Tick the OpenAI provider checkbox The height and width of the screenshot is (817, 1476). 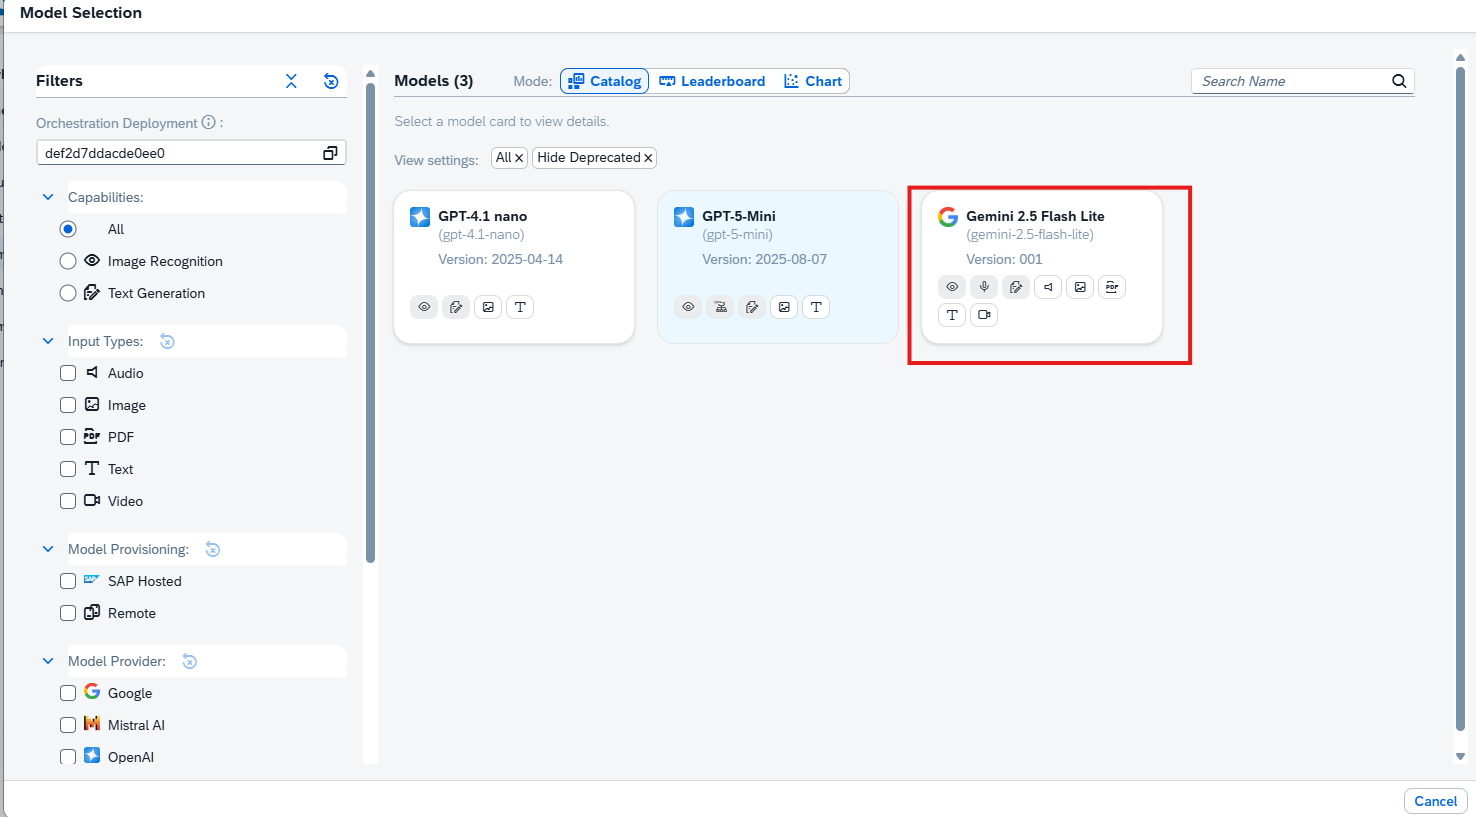click(68, 757)
